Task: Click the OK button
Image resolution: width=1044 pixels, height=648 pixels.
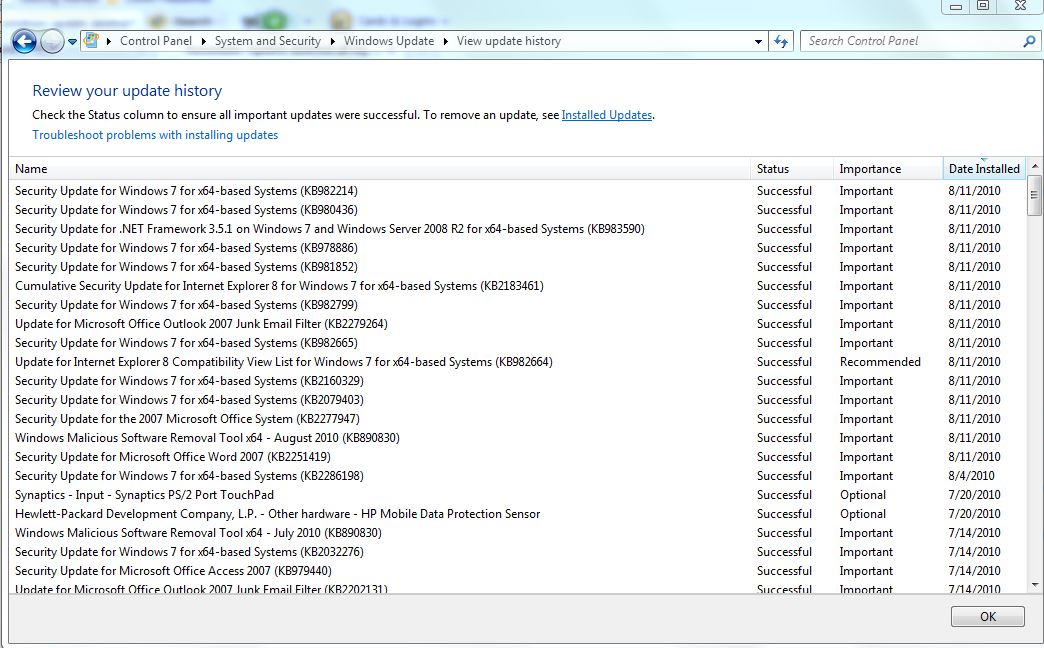Action: pyautogui.click(x=987, y=616)
